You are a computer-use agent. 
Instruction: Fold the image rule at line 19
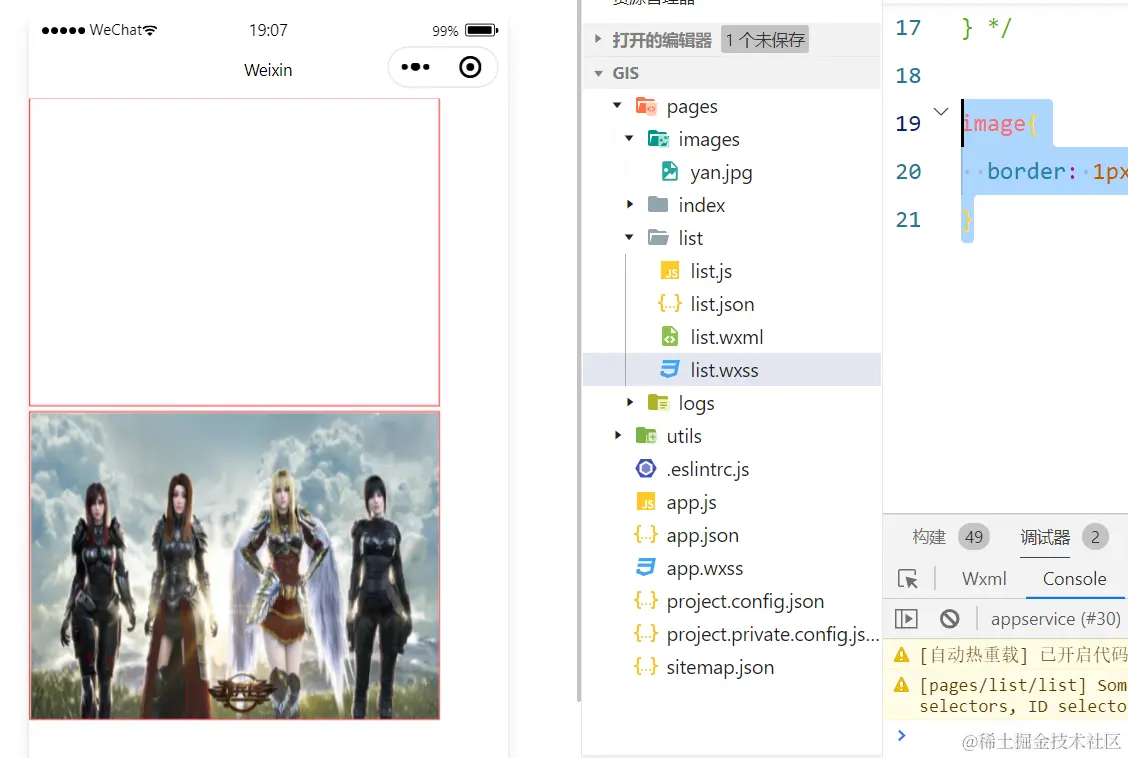[940, 111]
